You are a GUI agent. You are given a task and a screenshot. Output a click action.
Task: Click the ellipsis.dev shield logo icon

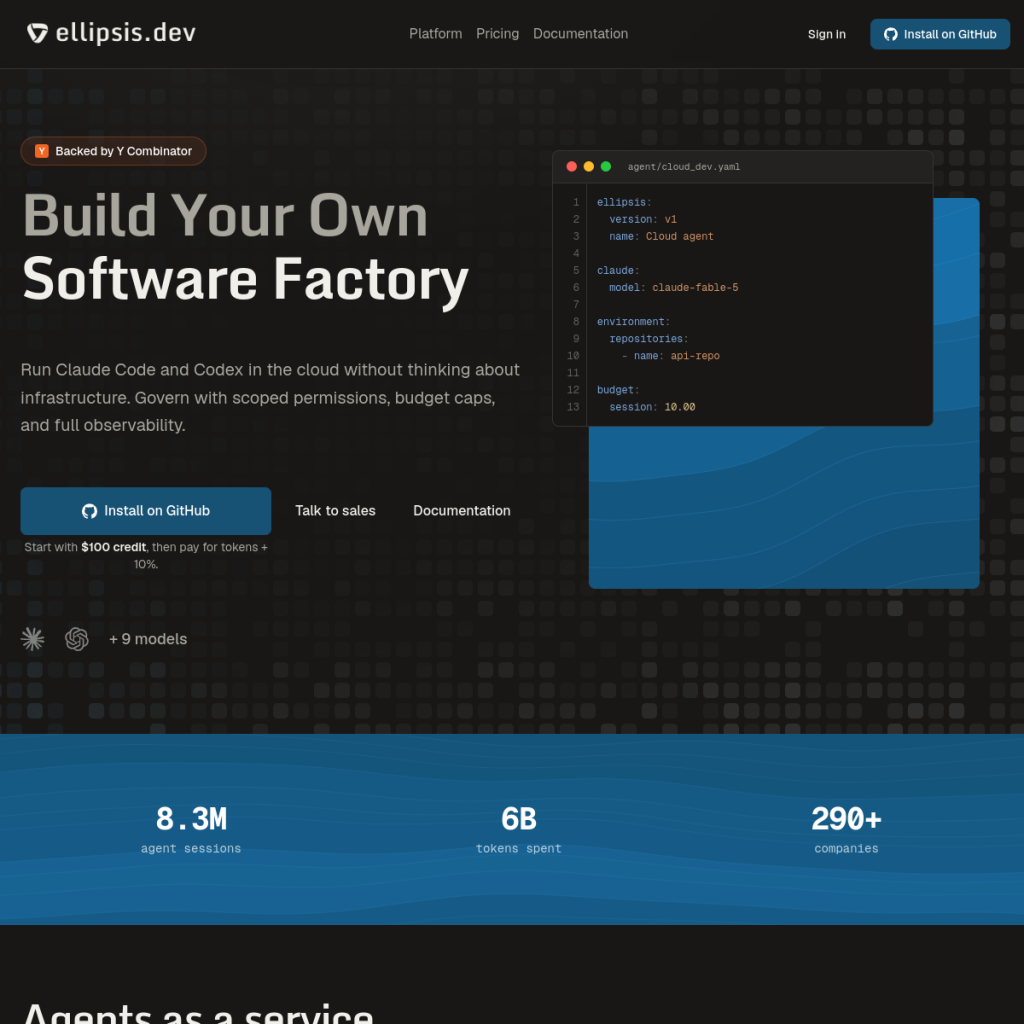[x=37, y=33]
